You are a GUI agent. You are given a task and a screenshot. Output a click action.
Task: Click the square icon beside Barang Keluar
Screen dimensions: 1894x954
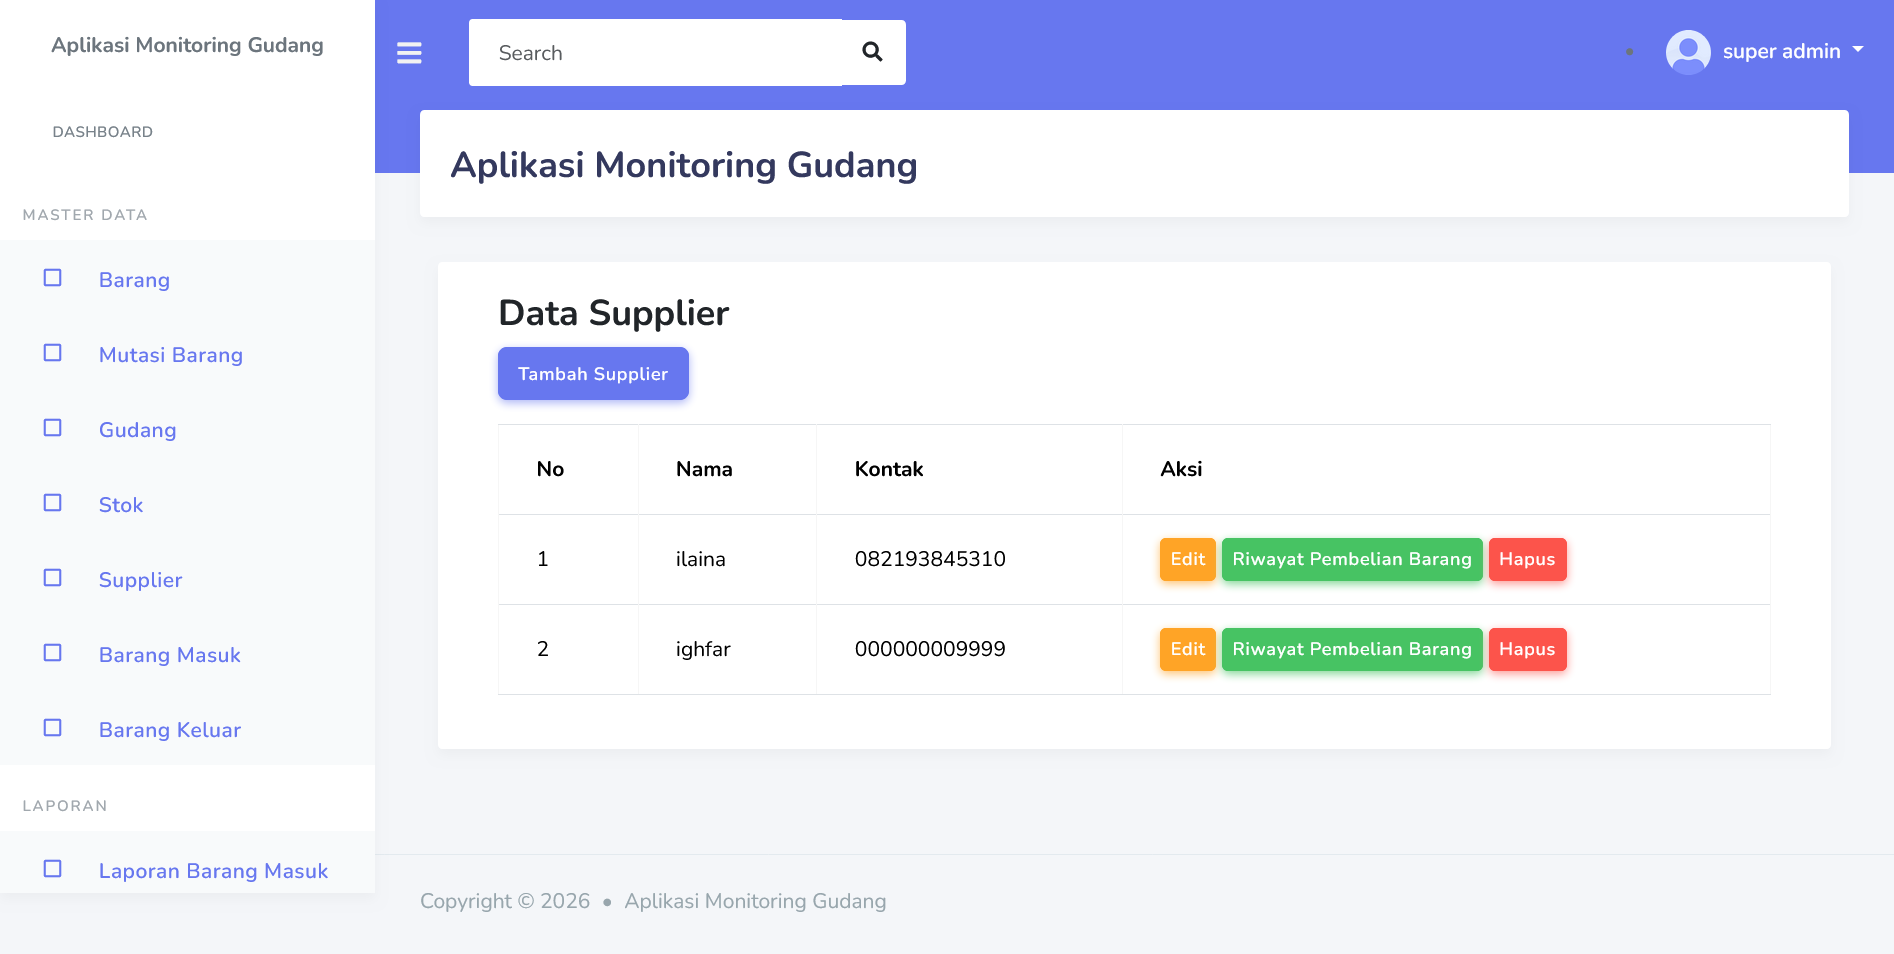click(53, 728)
